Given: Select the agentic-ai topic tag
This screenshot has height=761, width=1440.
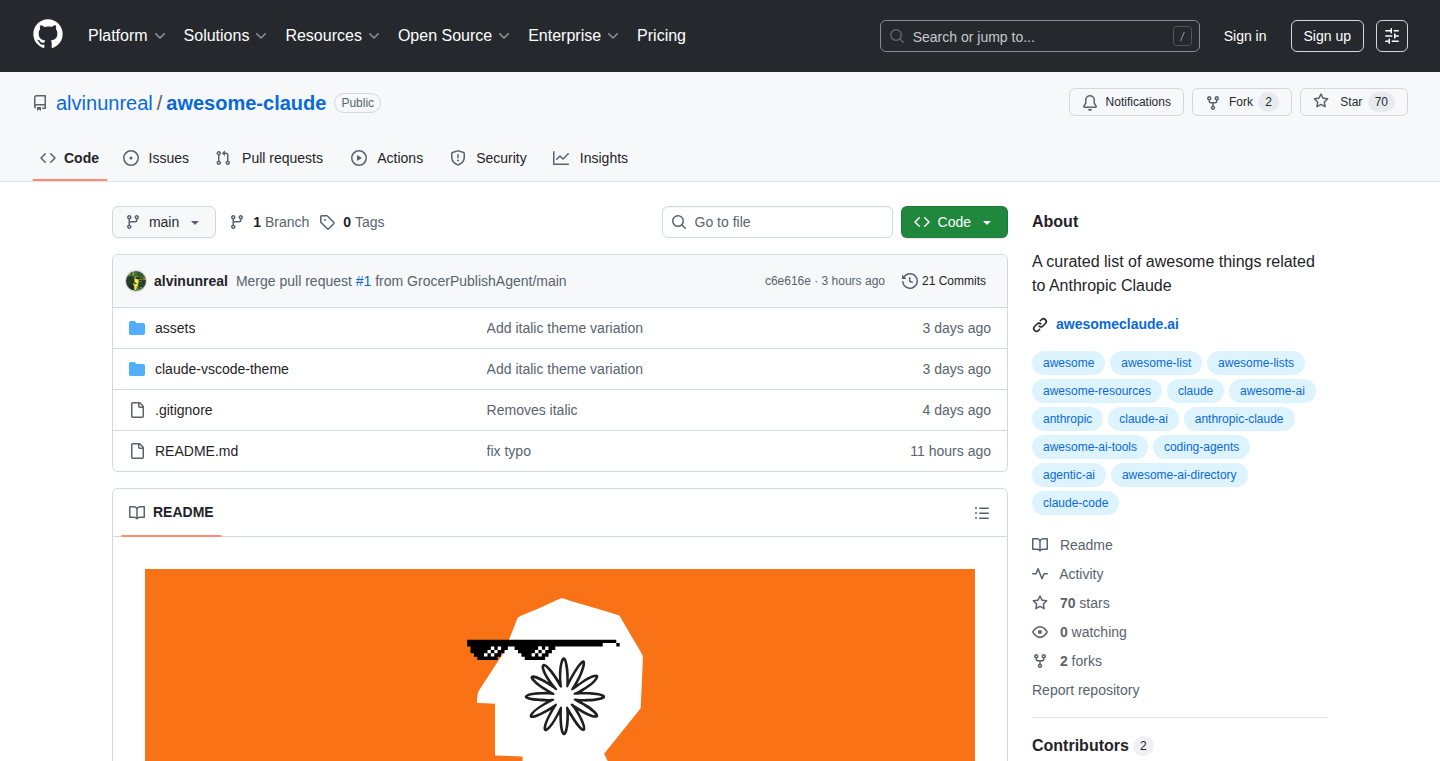Looking at the screenshot, I should 1069,475.
